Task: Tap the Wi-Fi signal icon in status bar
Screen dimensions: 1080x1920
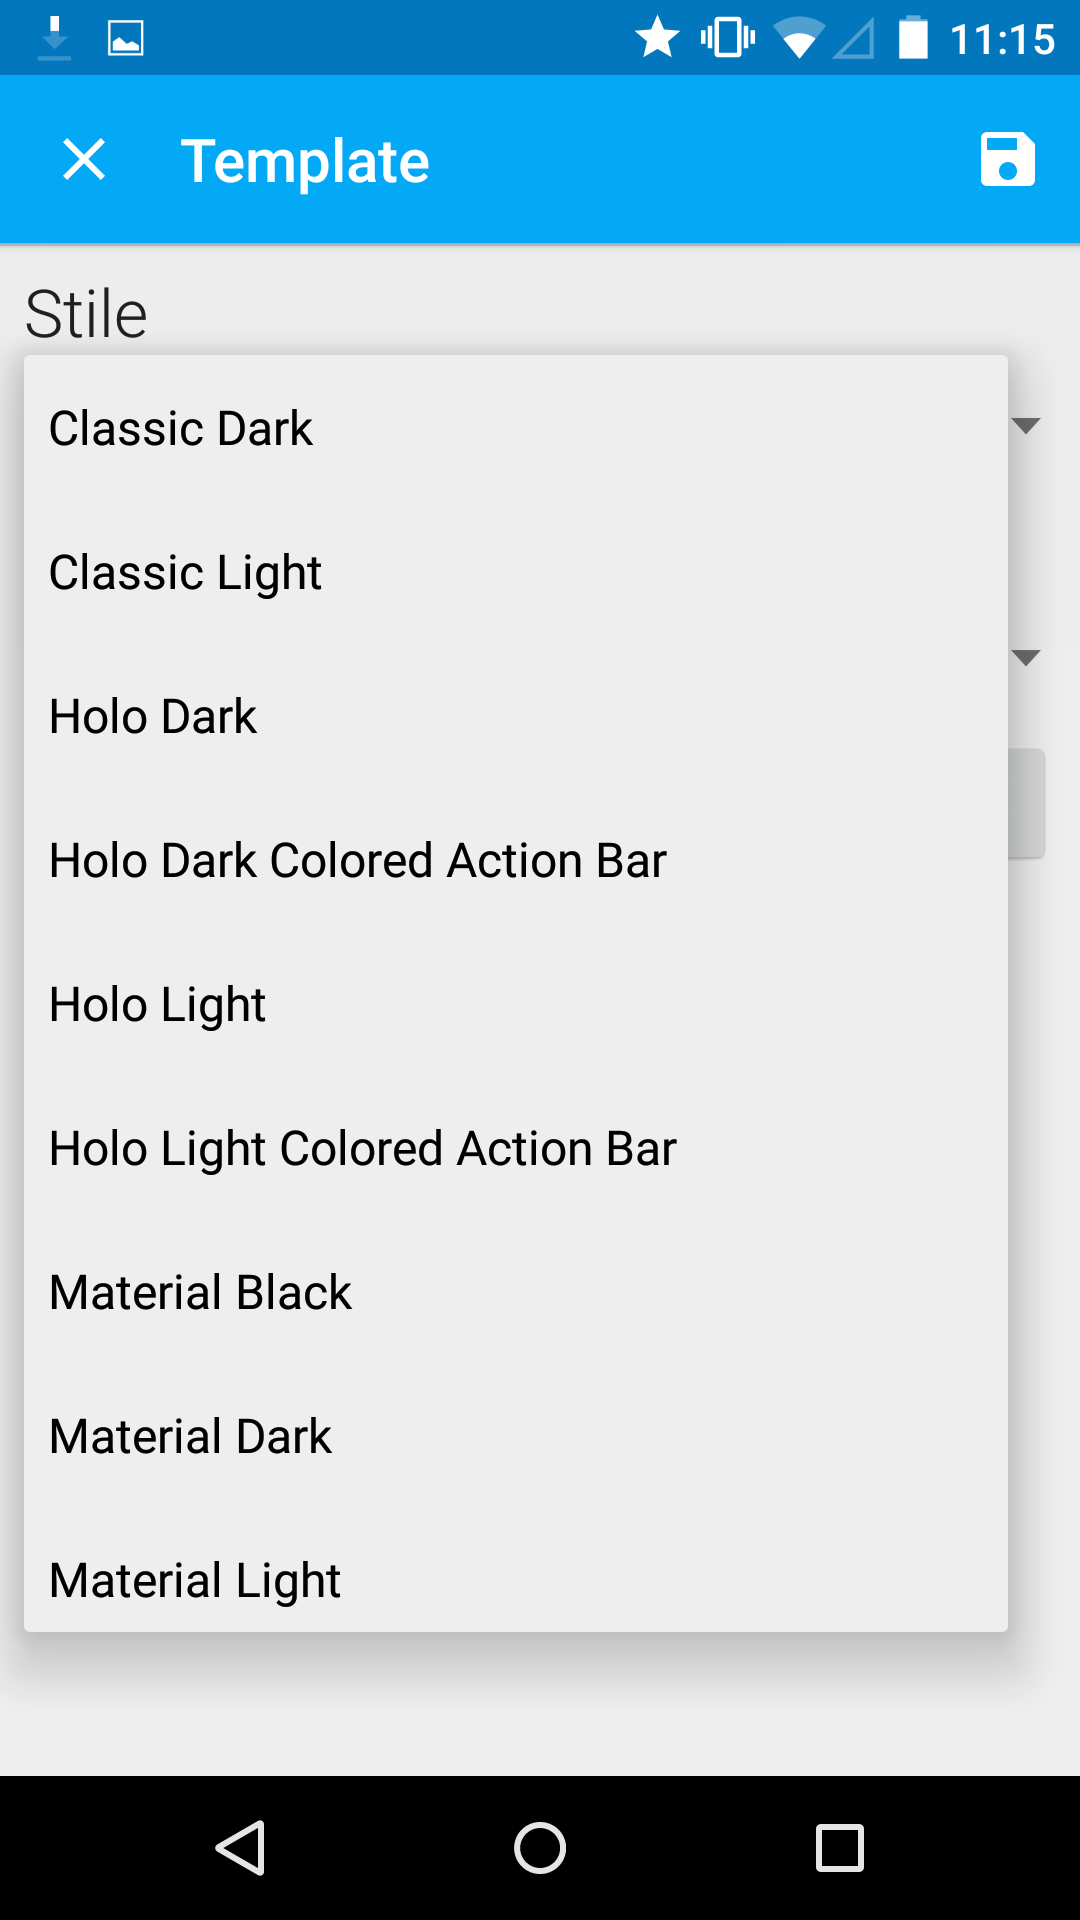Action: click(797, 39)
